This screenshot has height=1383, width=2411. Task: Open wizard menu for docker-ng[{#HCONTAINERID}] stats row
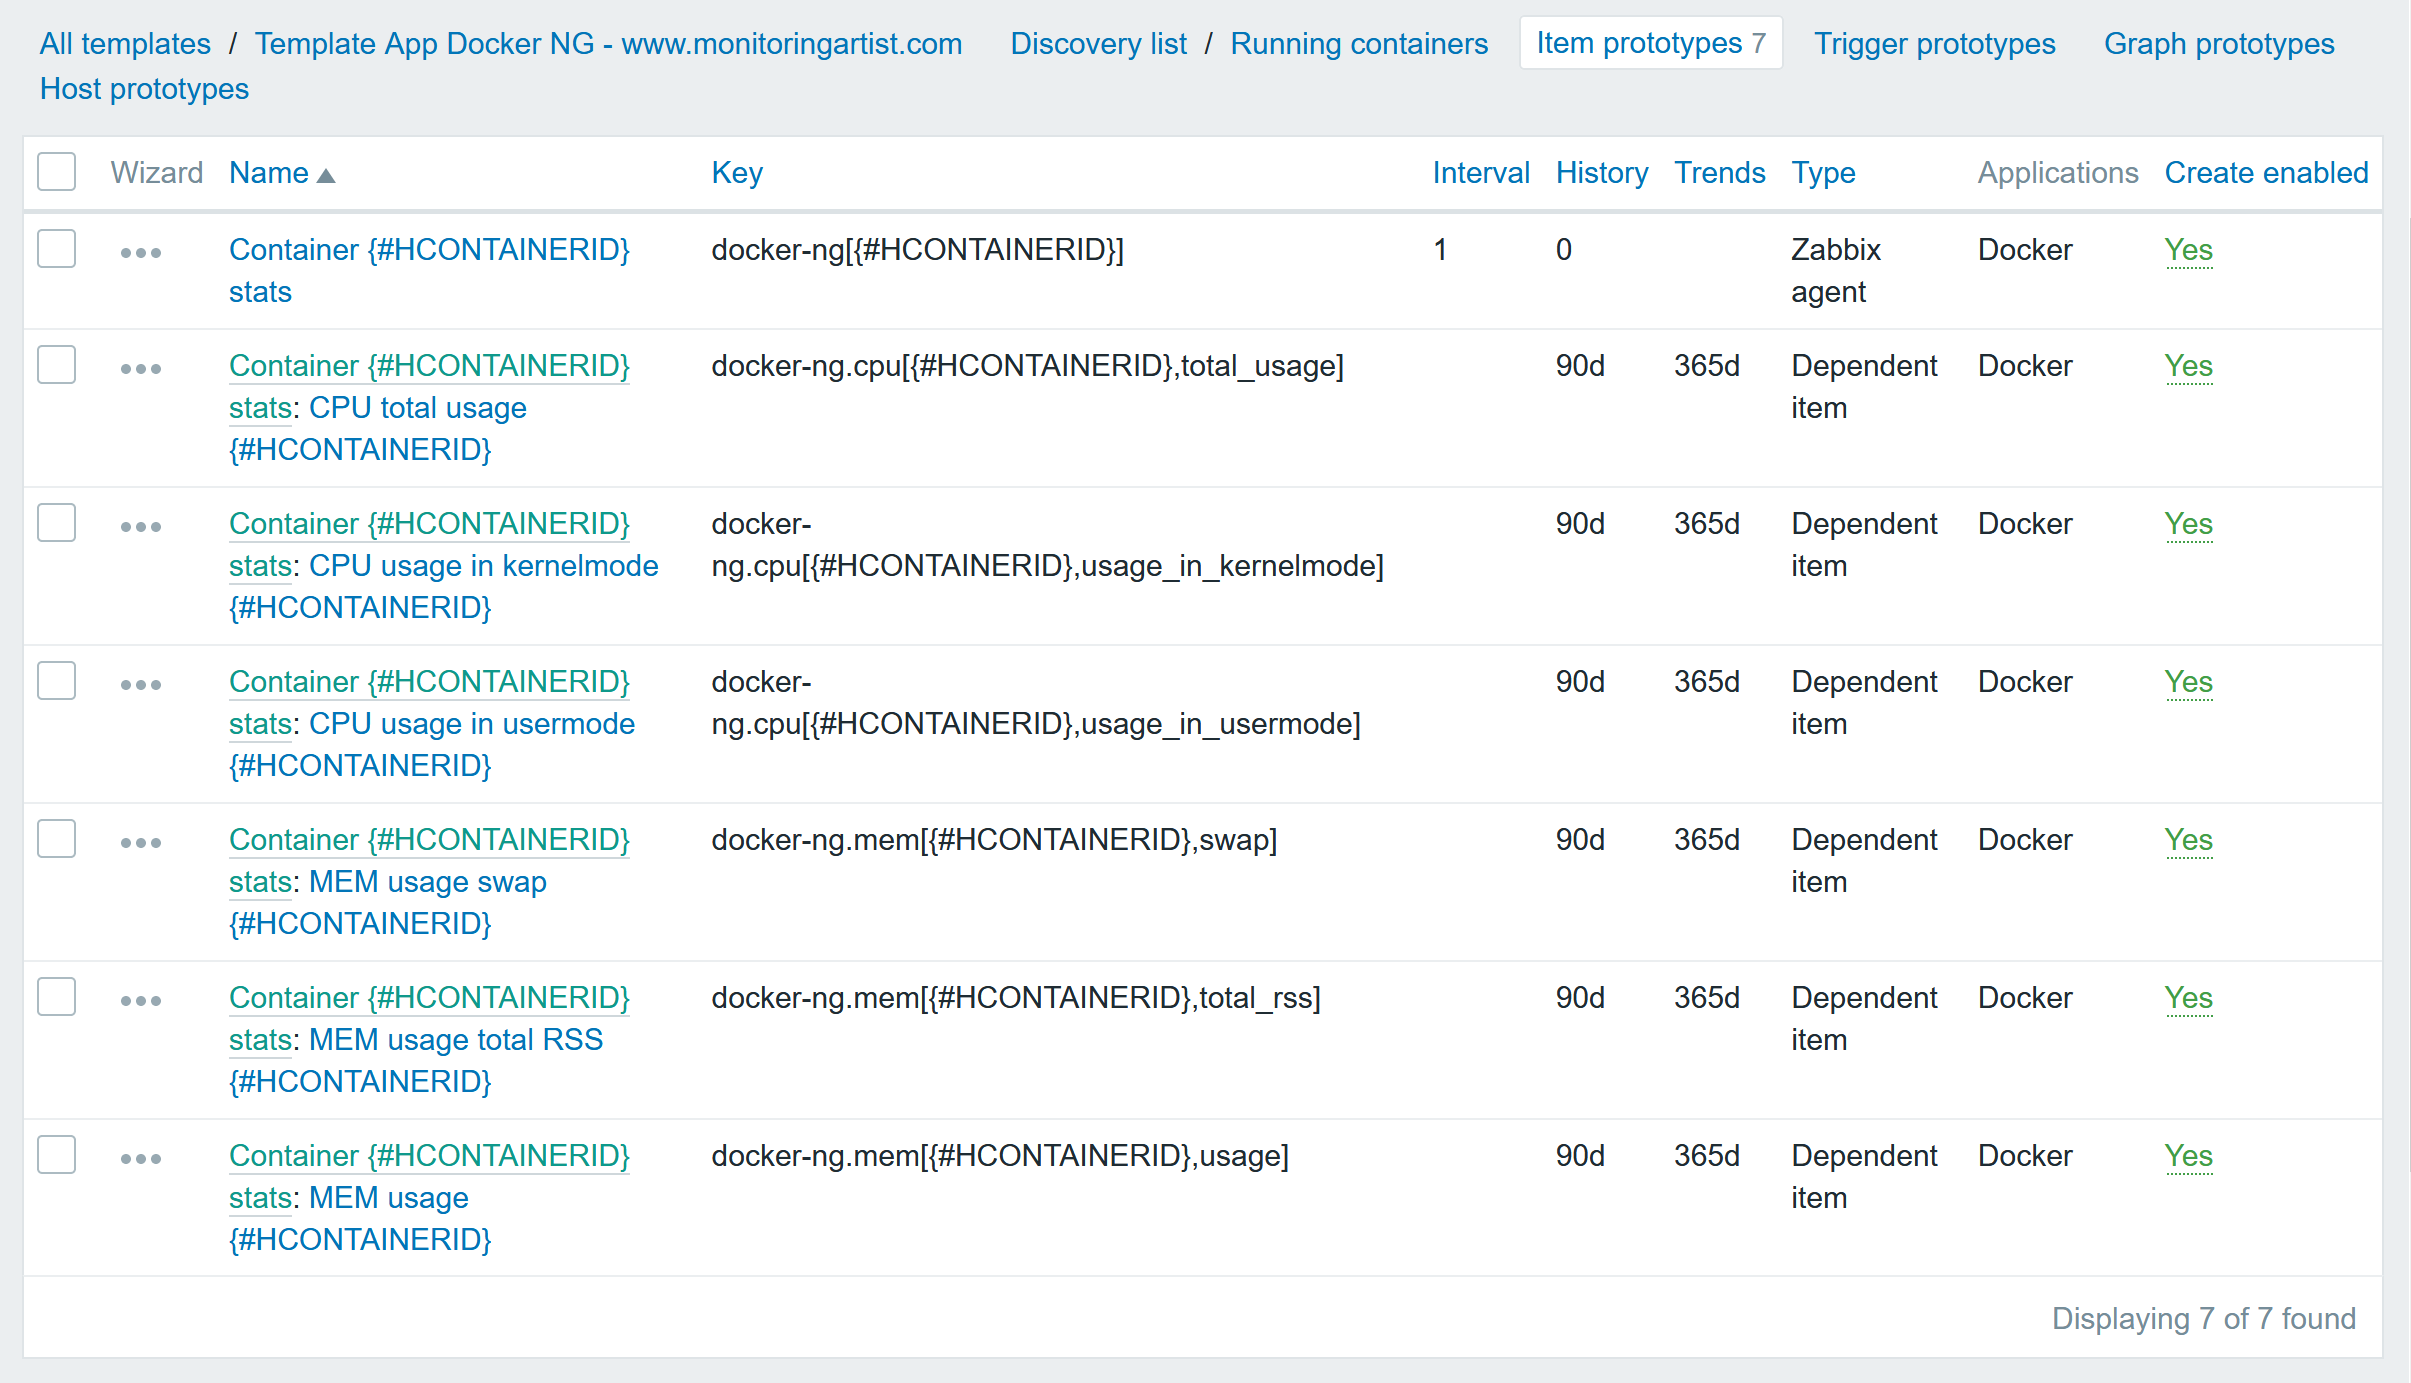(x=141, y=252)
